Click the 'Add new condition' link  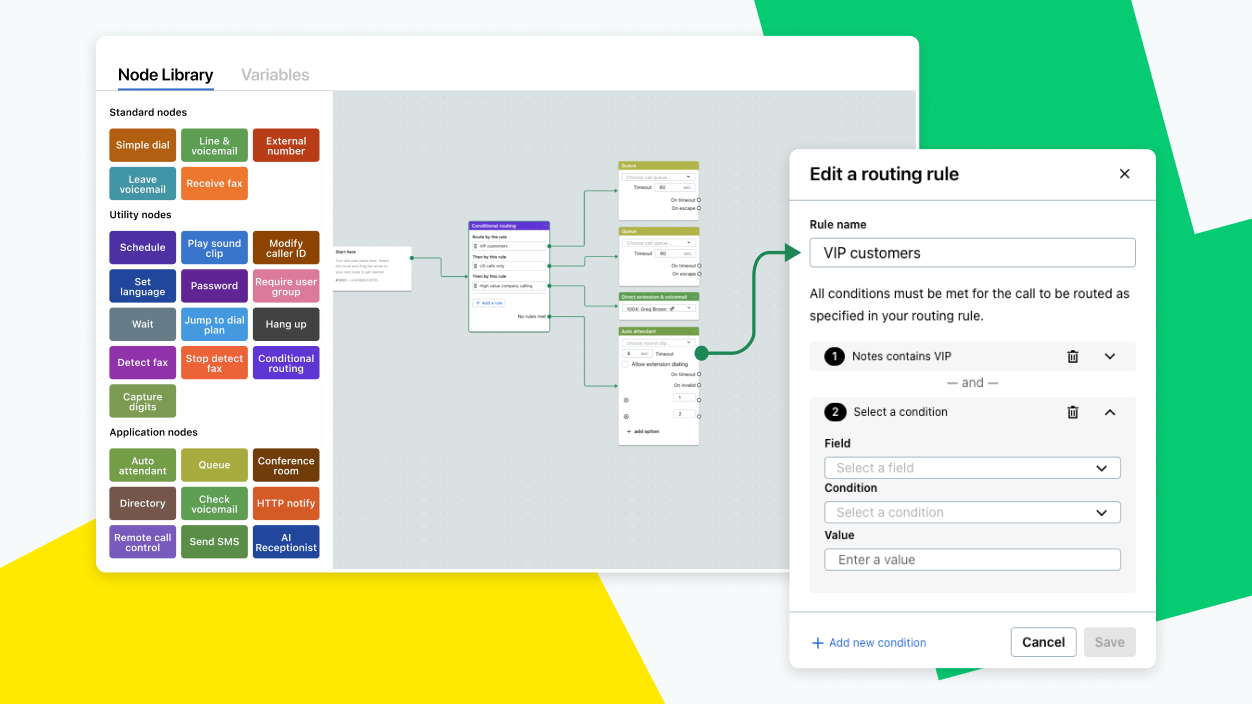pyautogui.click(x=868, y=642)
